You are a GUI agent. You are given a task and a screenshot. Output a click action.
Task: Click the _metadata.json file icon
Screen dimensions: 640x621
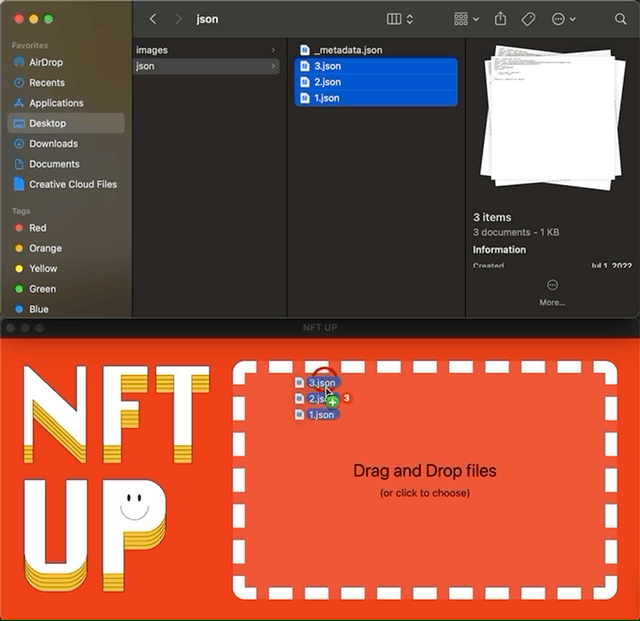coord(304,50)
